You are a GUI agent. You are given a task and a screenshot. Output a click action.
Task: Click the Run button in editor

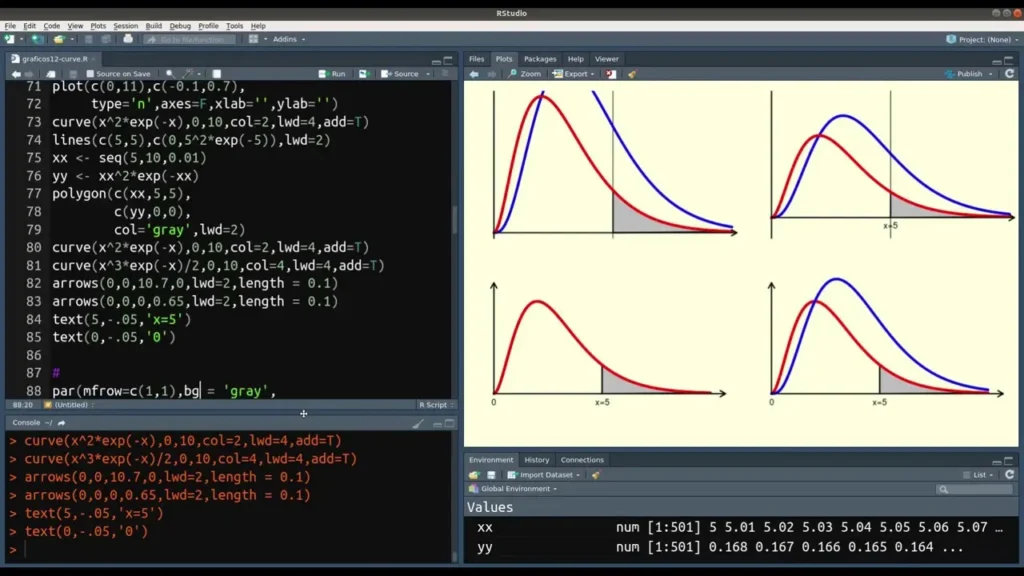tap(333, 74)
